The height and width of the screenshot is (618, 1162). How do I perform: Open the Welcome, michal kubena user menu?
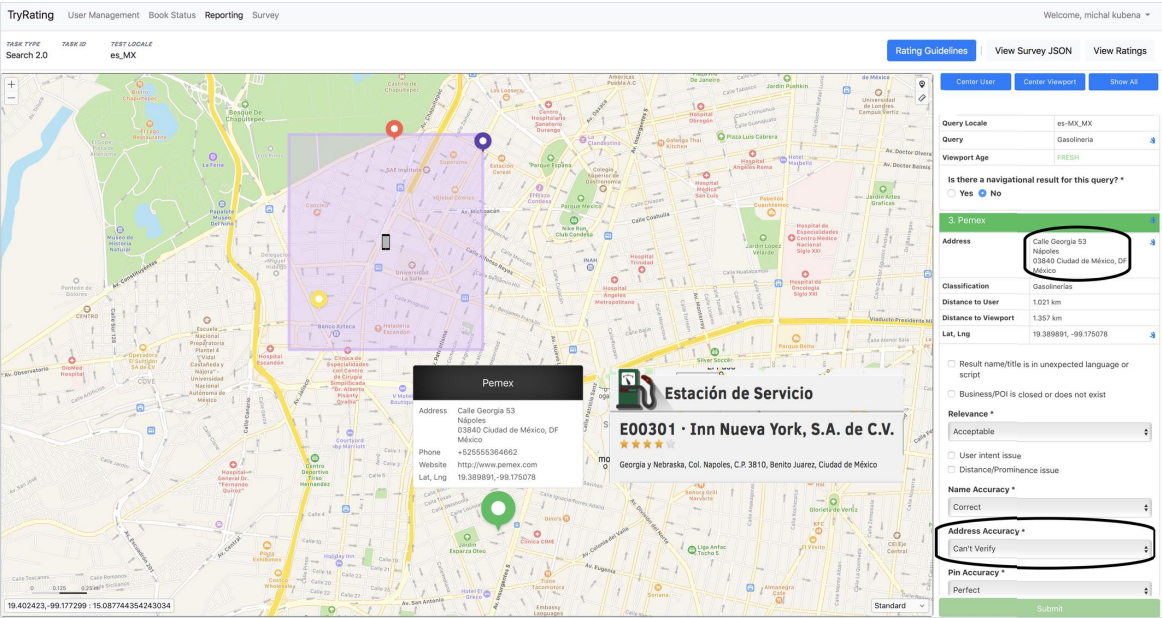[1096, 15]
